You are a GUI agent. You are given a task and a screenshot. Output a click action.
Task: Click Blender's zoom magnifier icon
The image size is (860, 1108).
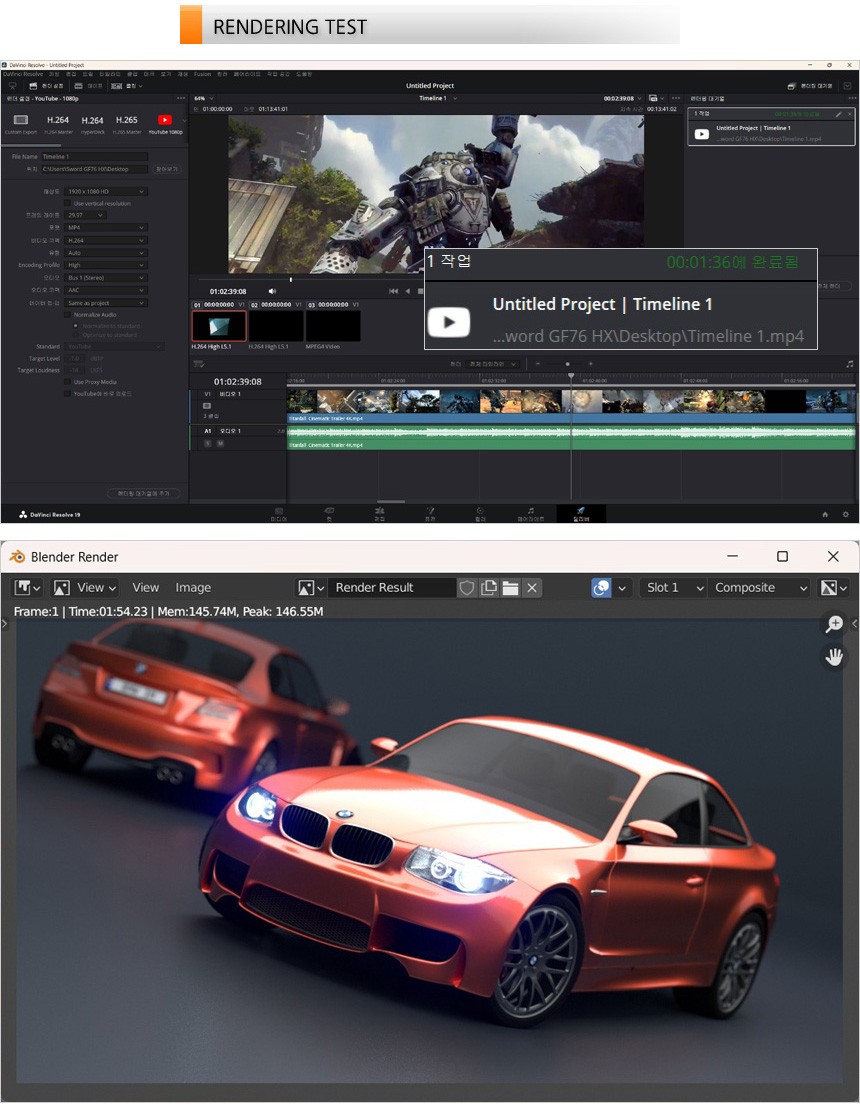(833, 625)
